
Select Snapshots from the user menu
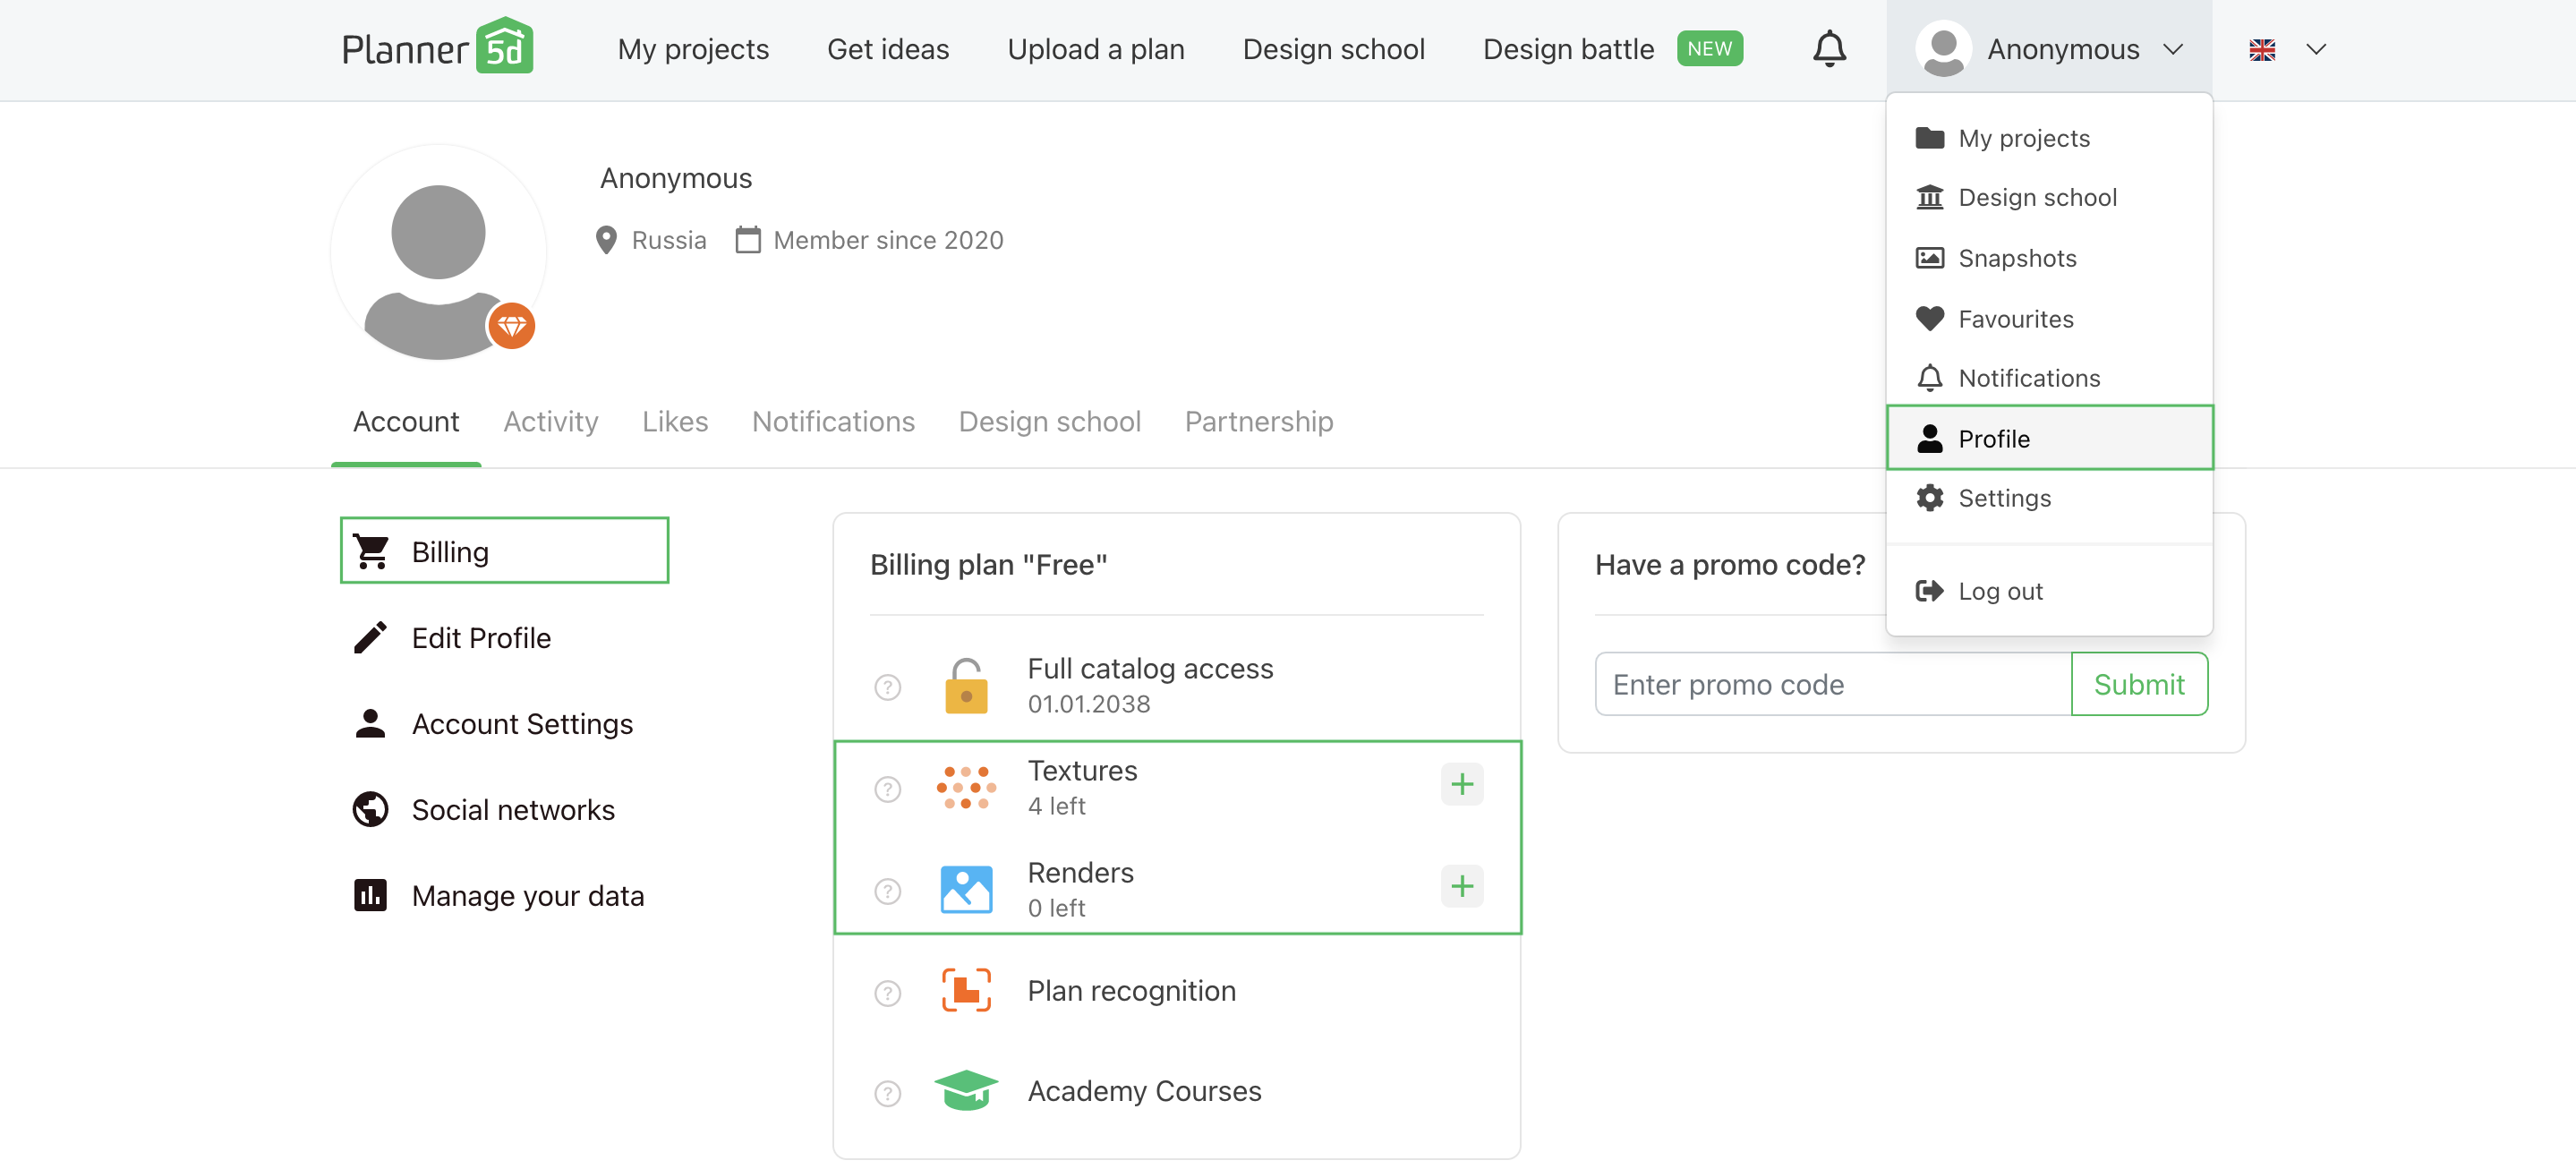[x=2016, y=258]
